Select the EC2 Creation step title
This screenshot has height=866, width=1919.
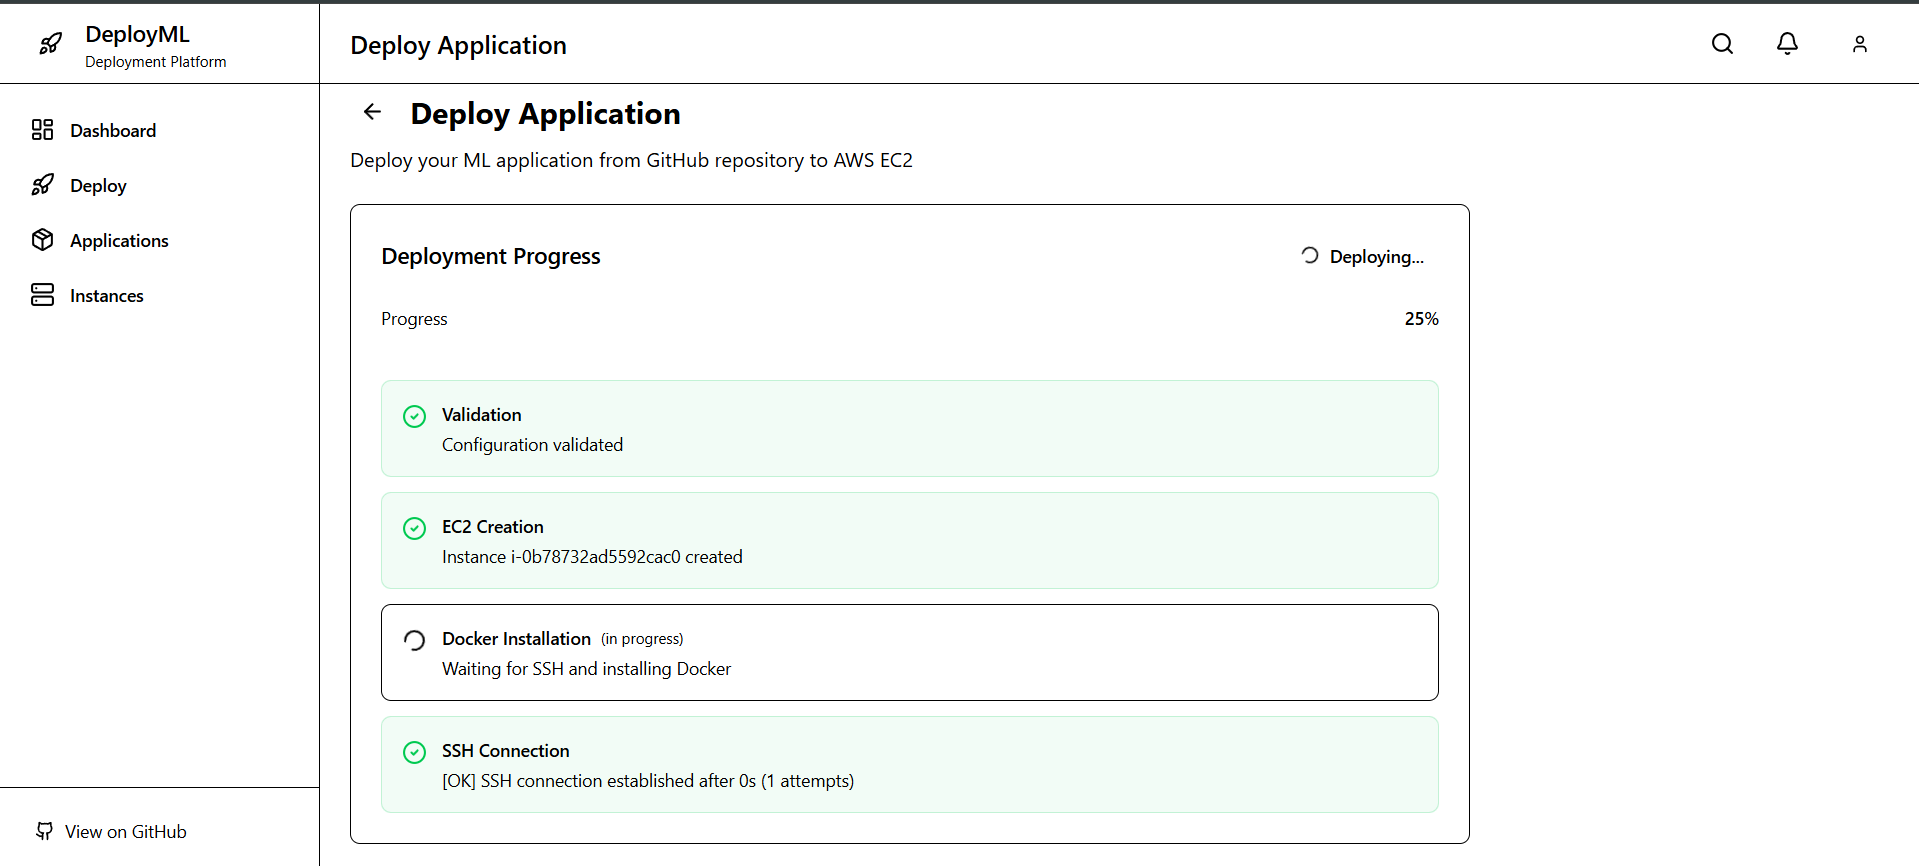(493, 527)
